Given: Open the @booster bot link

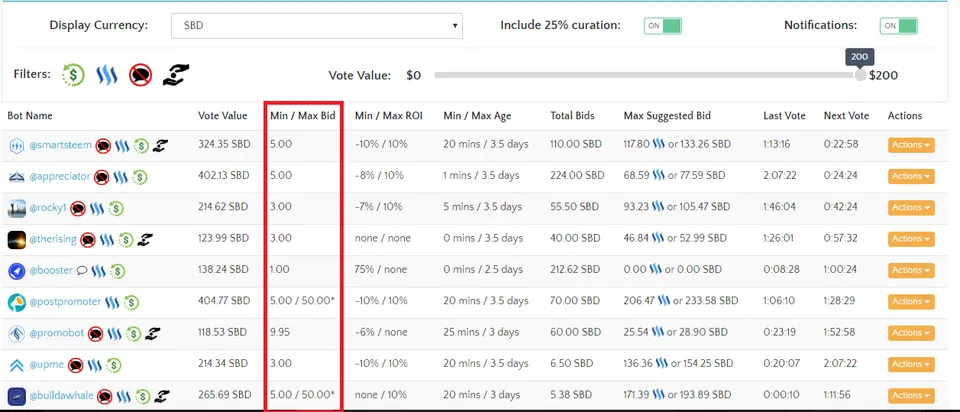Looking at the screenshot, I should (x=51, y=270).
